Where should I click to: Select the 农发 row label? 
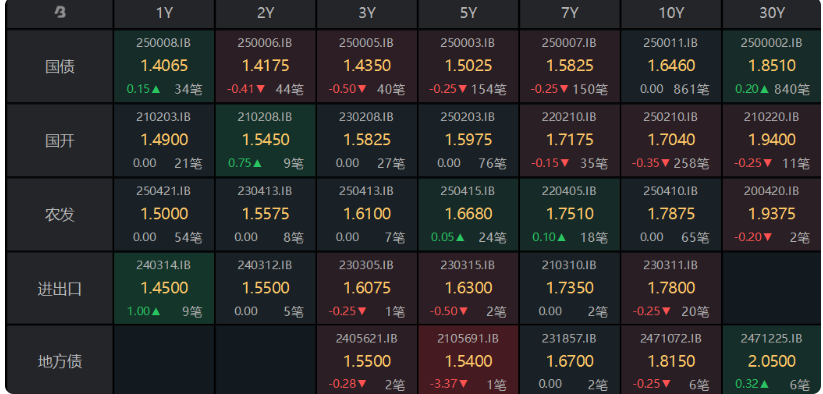coord(60,215)
